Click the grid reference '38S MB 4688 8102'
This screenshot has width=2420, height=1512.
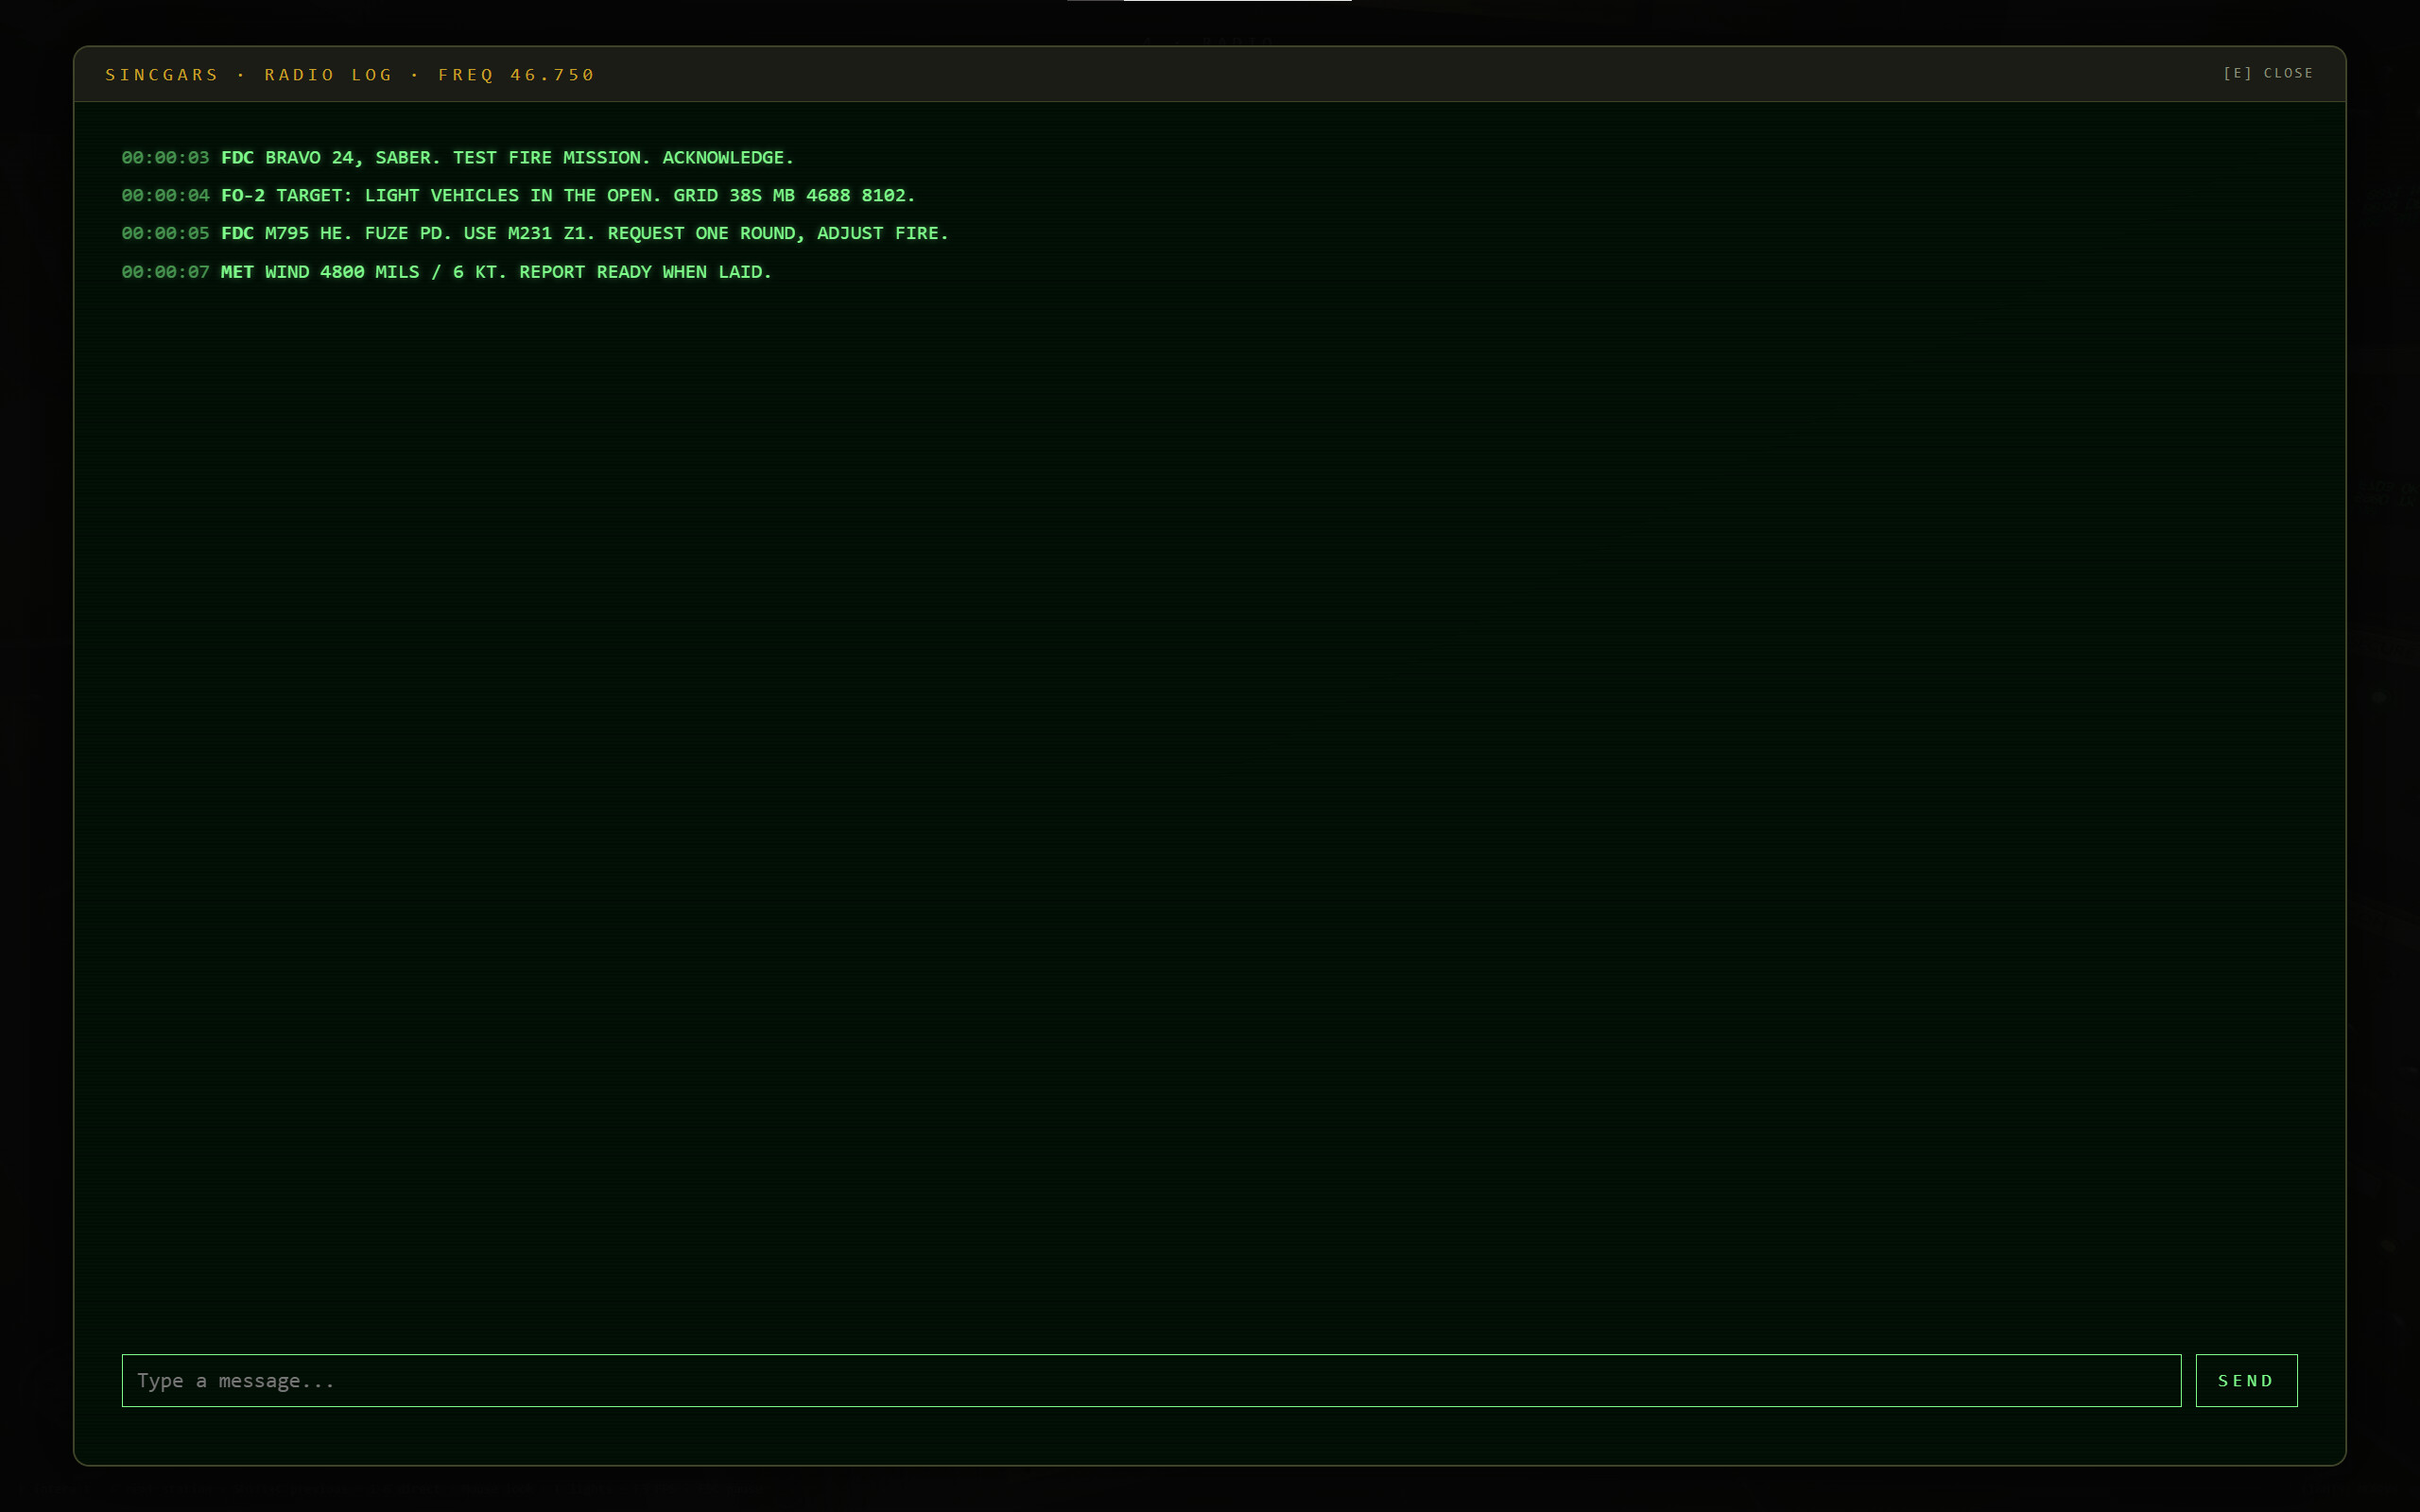click(817, 195)
